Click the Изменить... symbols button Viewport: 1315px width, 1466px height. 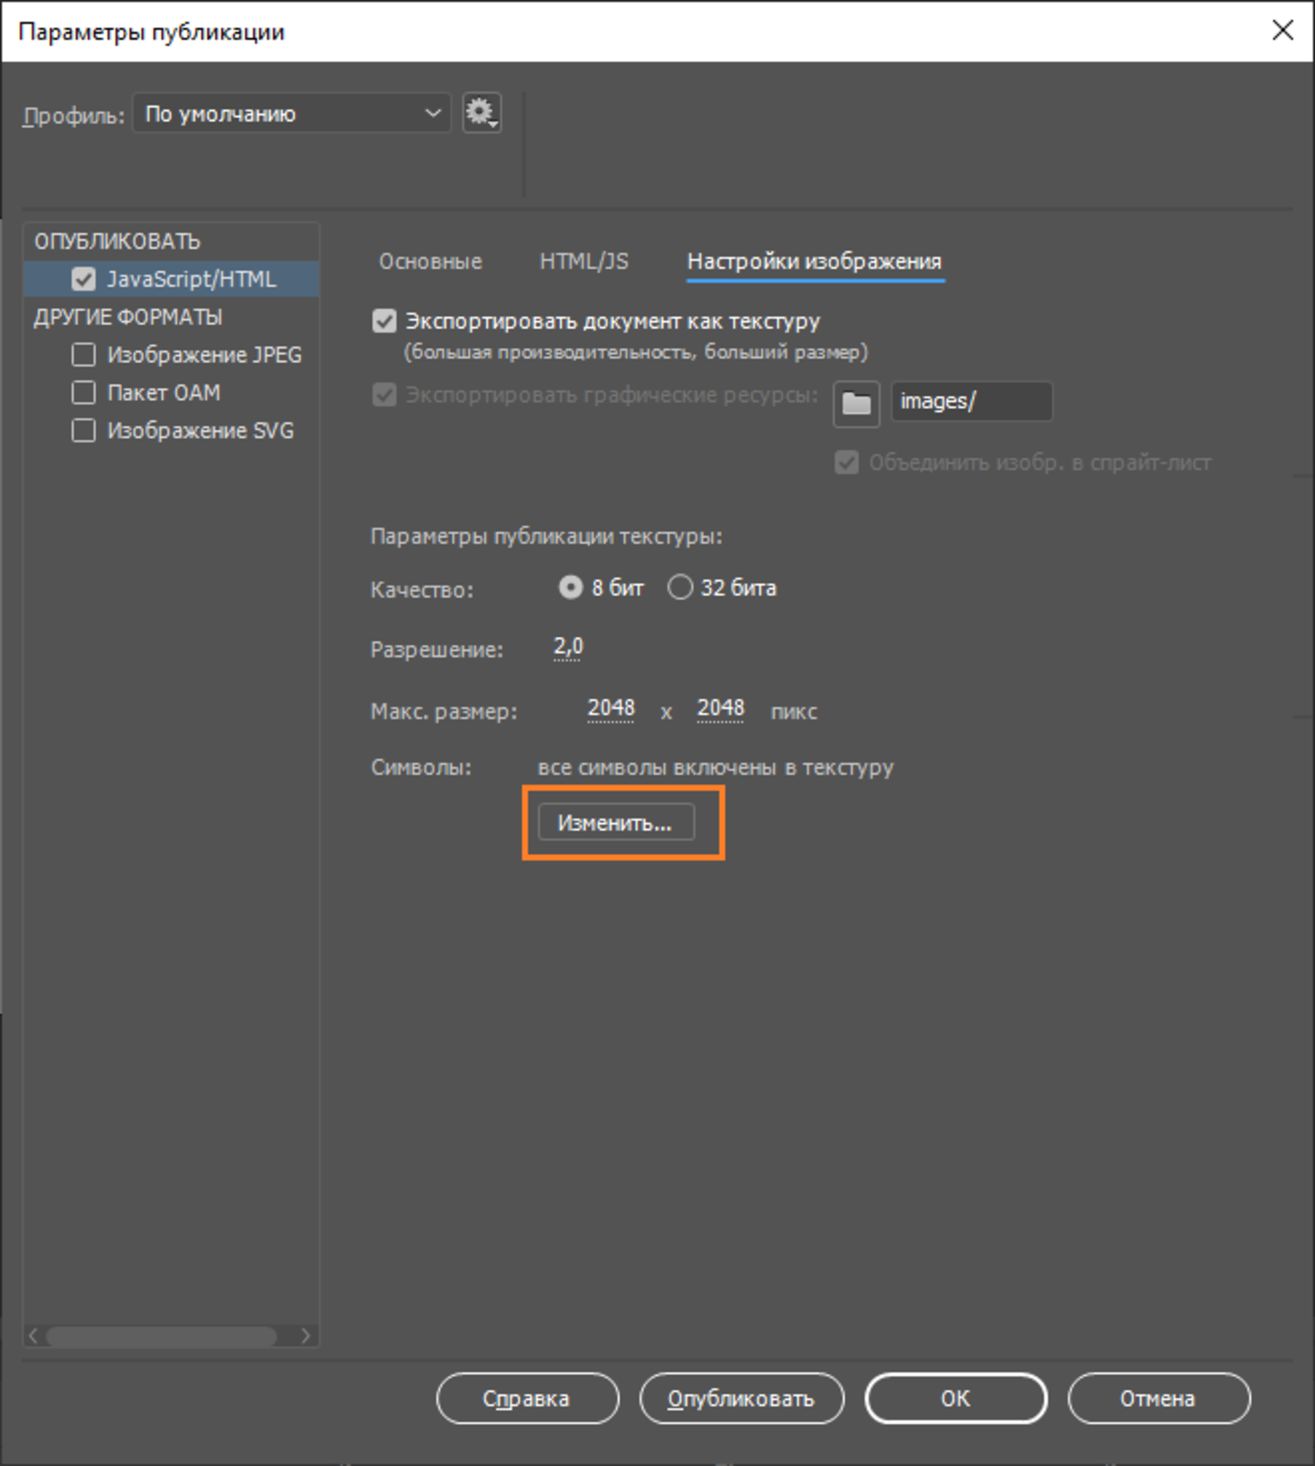click(616, 823)
